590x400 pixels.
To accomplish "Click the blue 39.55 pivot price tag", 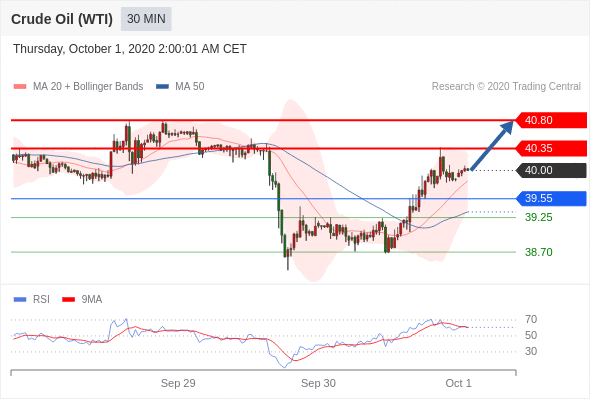I will [x=551, y=198].
